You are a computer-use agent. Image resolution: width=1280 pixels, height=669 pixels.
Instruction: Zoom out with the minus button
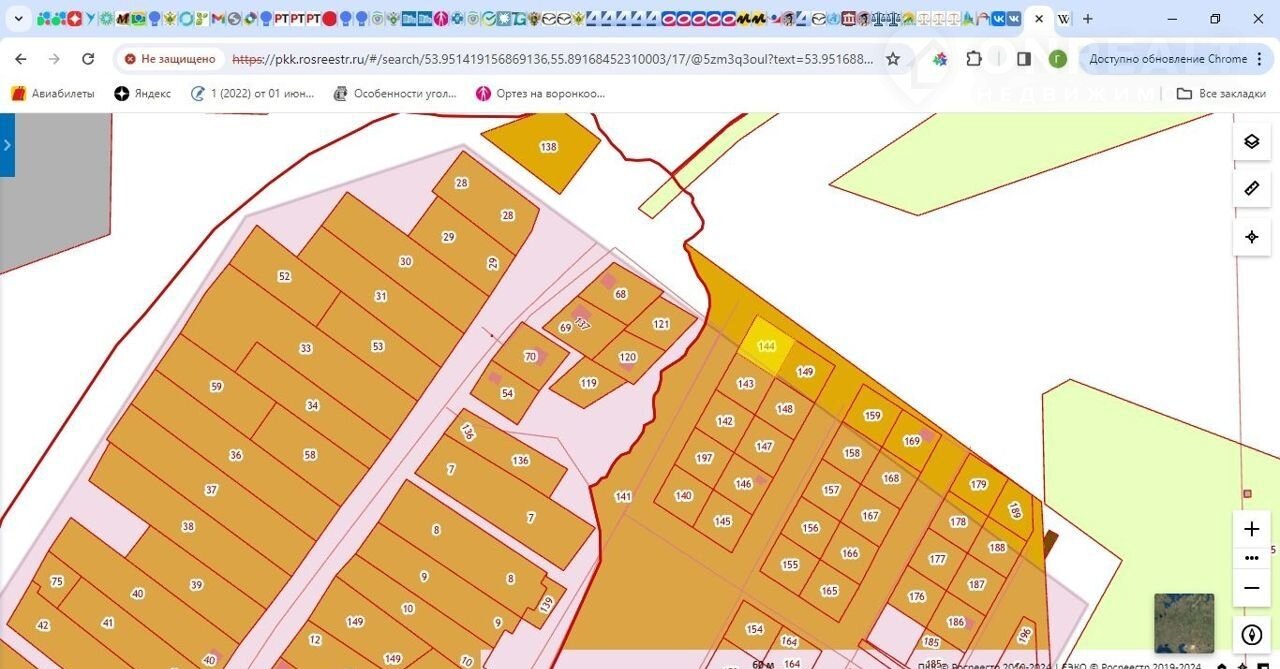(1251, 588)
